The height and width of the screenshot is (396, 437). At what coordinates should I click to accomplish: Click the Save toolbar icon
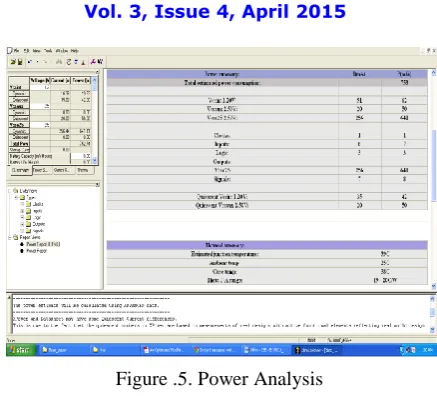click(20, 62)
